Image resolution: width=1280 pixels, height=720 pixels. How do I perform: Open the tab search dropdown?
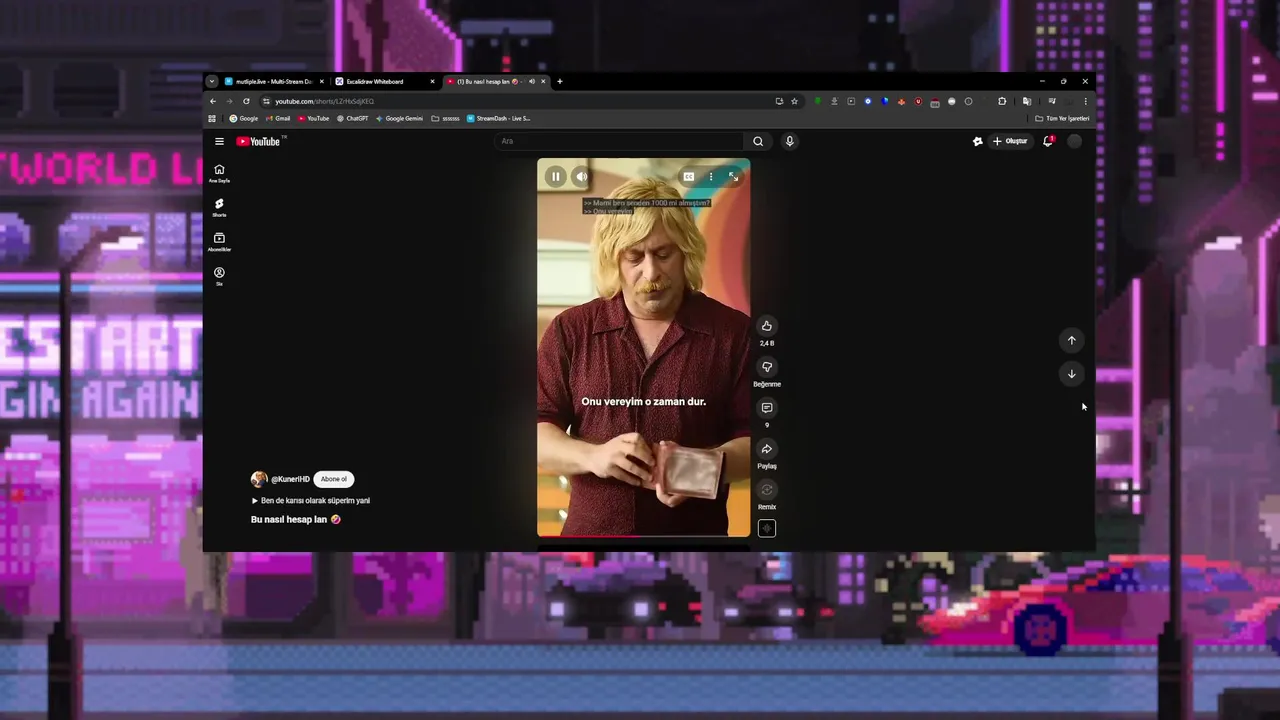coord(212,81)
